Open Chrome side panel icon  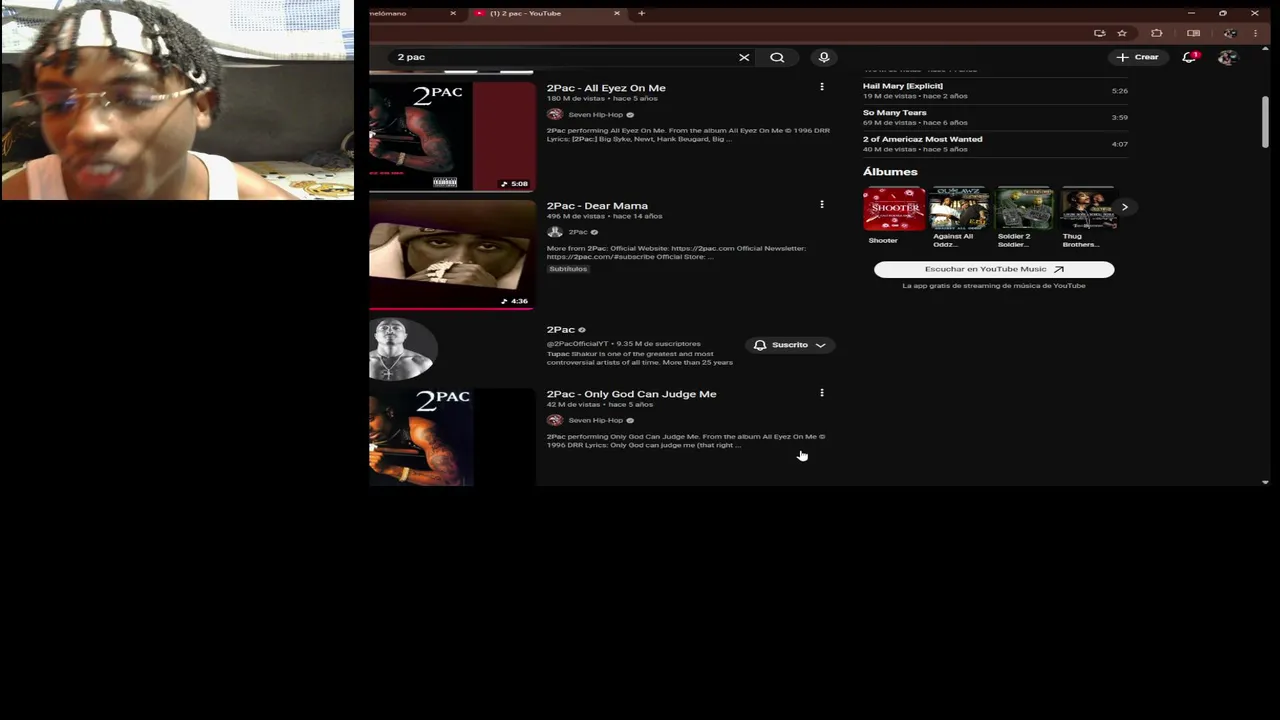pyautogui.click(x=1193, y=33)
